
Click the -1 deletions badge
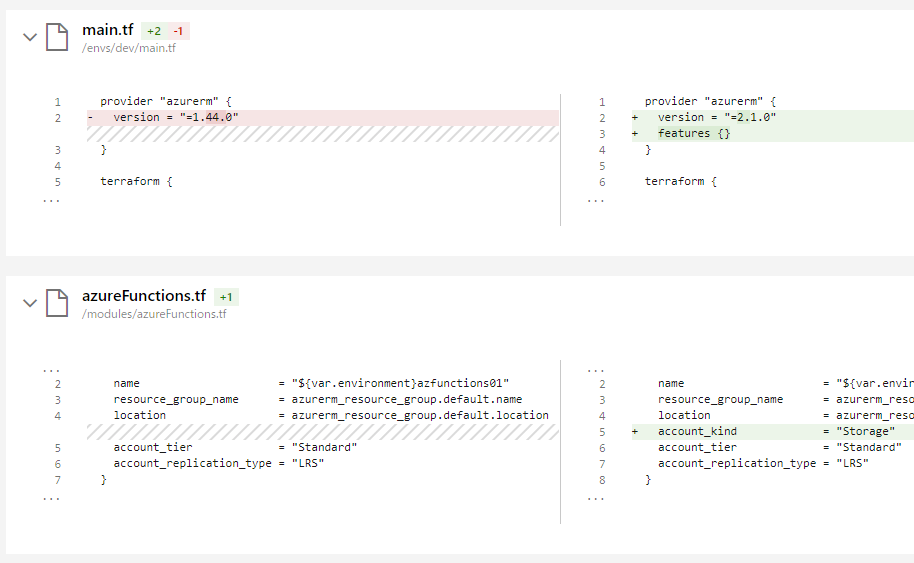point(178,31)
